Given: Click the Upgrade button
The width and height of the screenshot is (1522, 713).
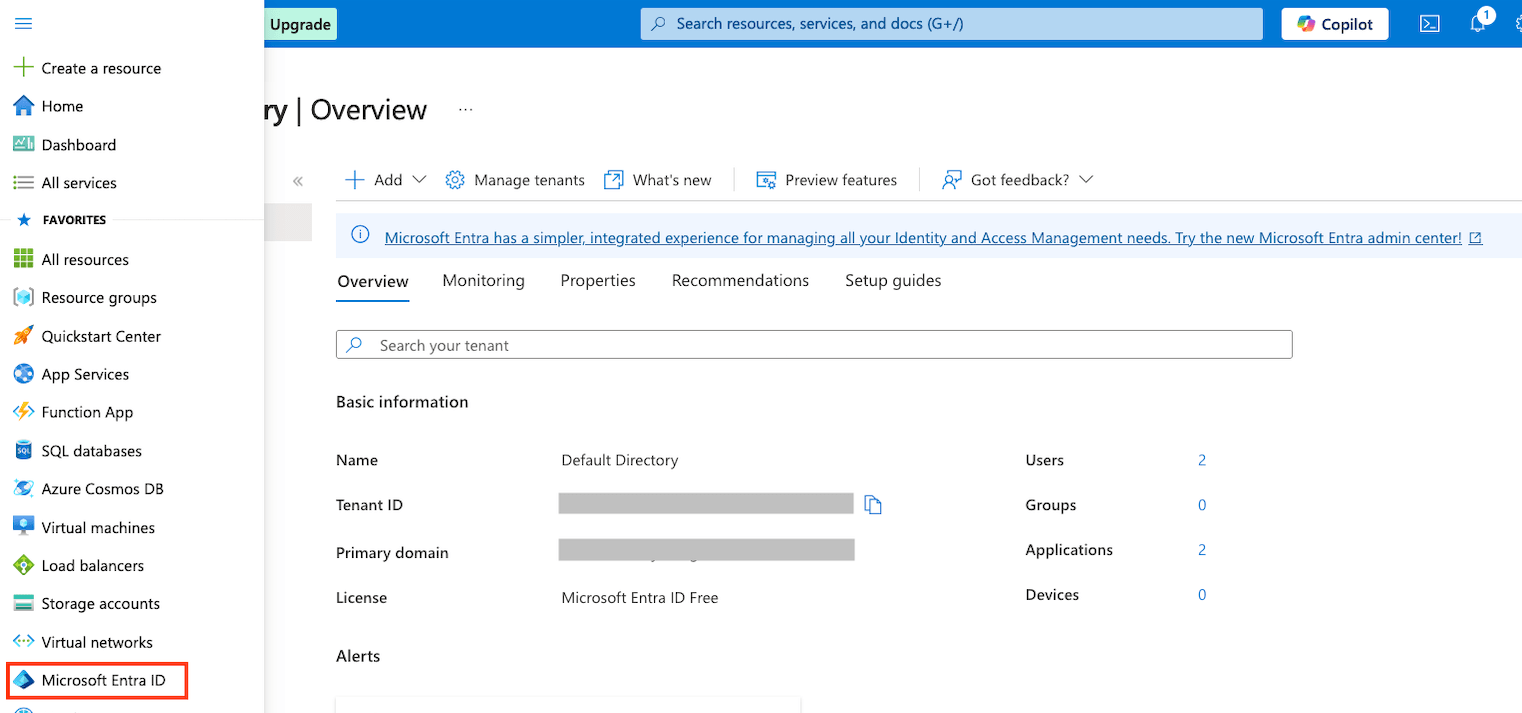Looking at the screenshot, I should pyautogui.click(x=300, y=24).
